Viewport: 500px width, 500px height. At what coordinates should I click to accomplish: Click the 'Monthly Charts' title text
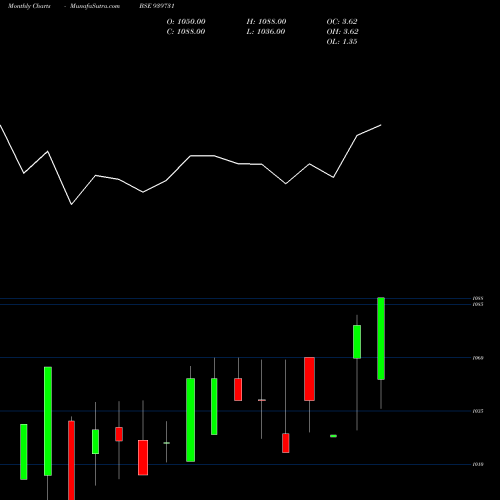[29, 6]
